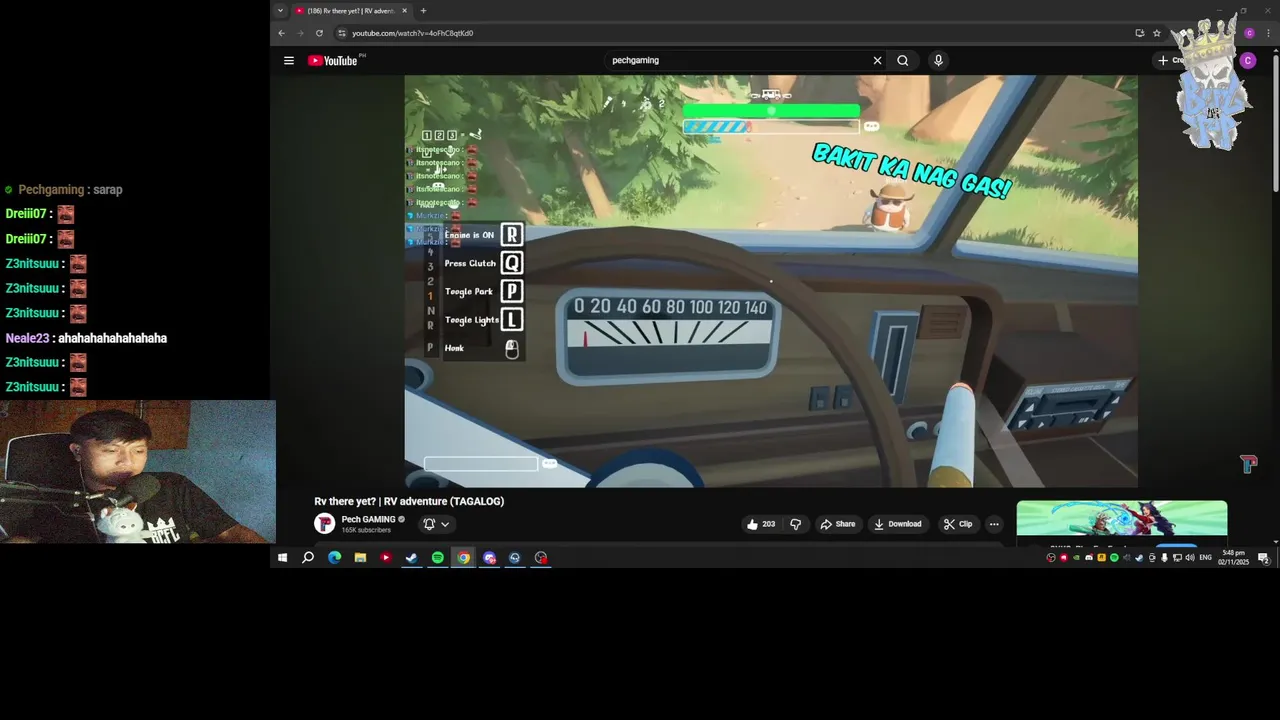Screen dimensions: 1280x720
Task: Open more actions ellipsis menu
Action: pos(994,524)
